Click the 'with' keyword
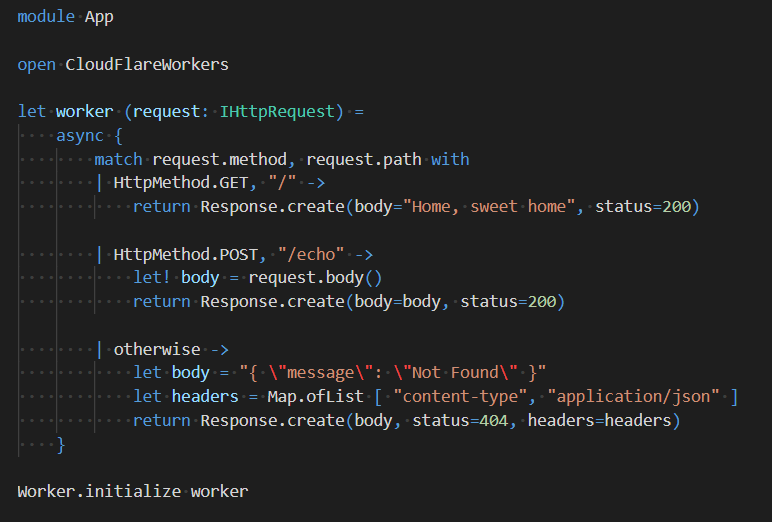 pos(450,159)
